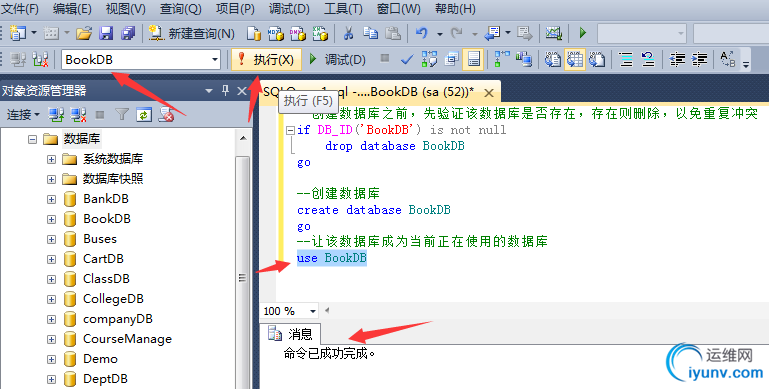
Task: Open a new DMX query
Action: (298, 33)
